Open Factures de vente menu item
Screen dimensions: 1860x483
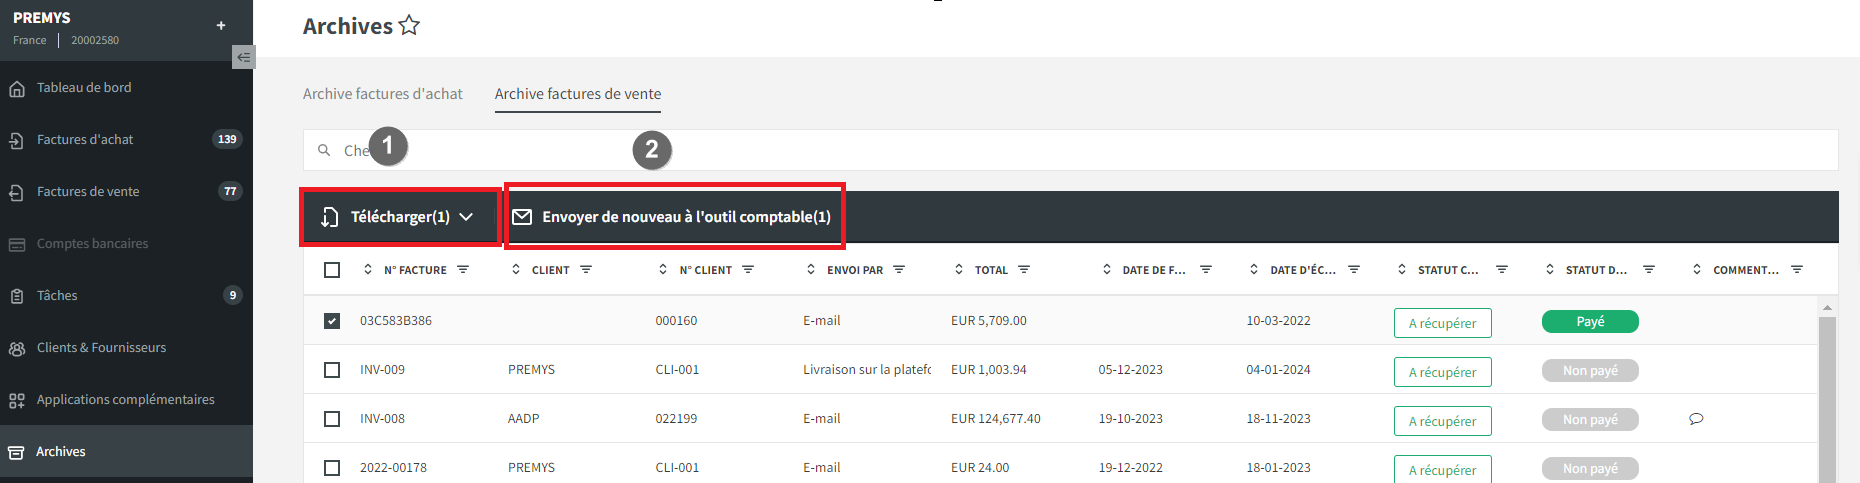tap(88, 191)
